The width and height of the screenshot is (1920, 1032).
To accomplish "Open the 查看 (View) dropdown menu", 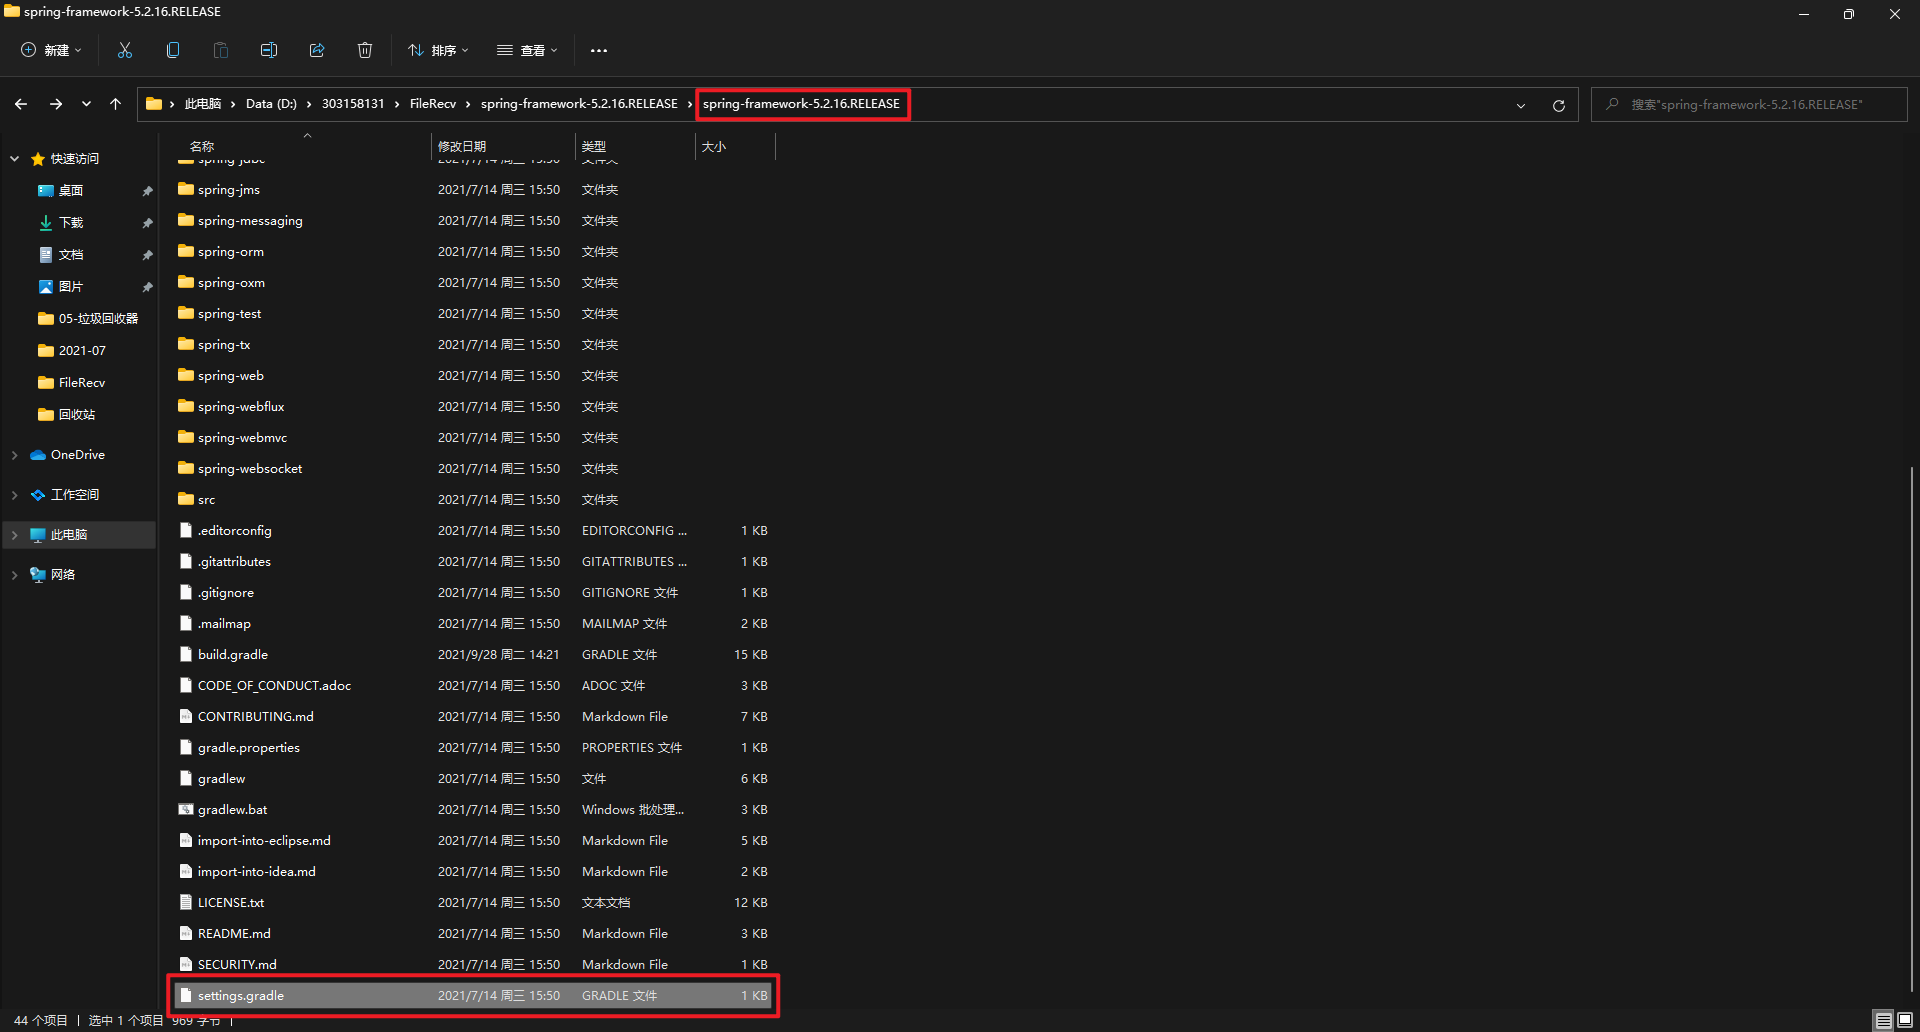I will point(527,50).
